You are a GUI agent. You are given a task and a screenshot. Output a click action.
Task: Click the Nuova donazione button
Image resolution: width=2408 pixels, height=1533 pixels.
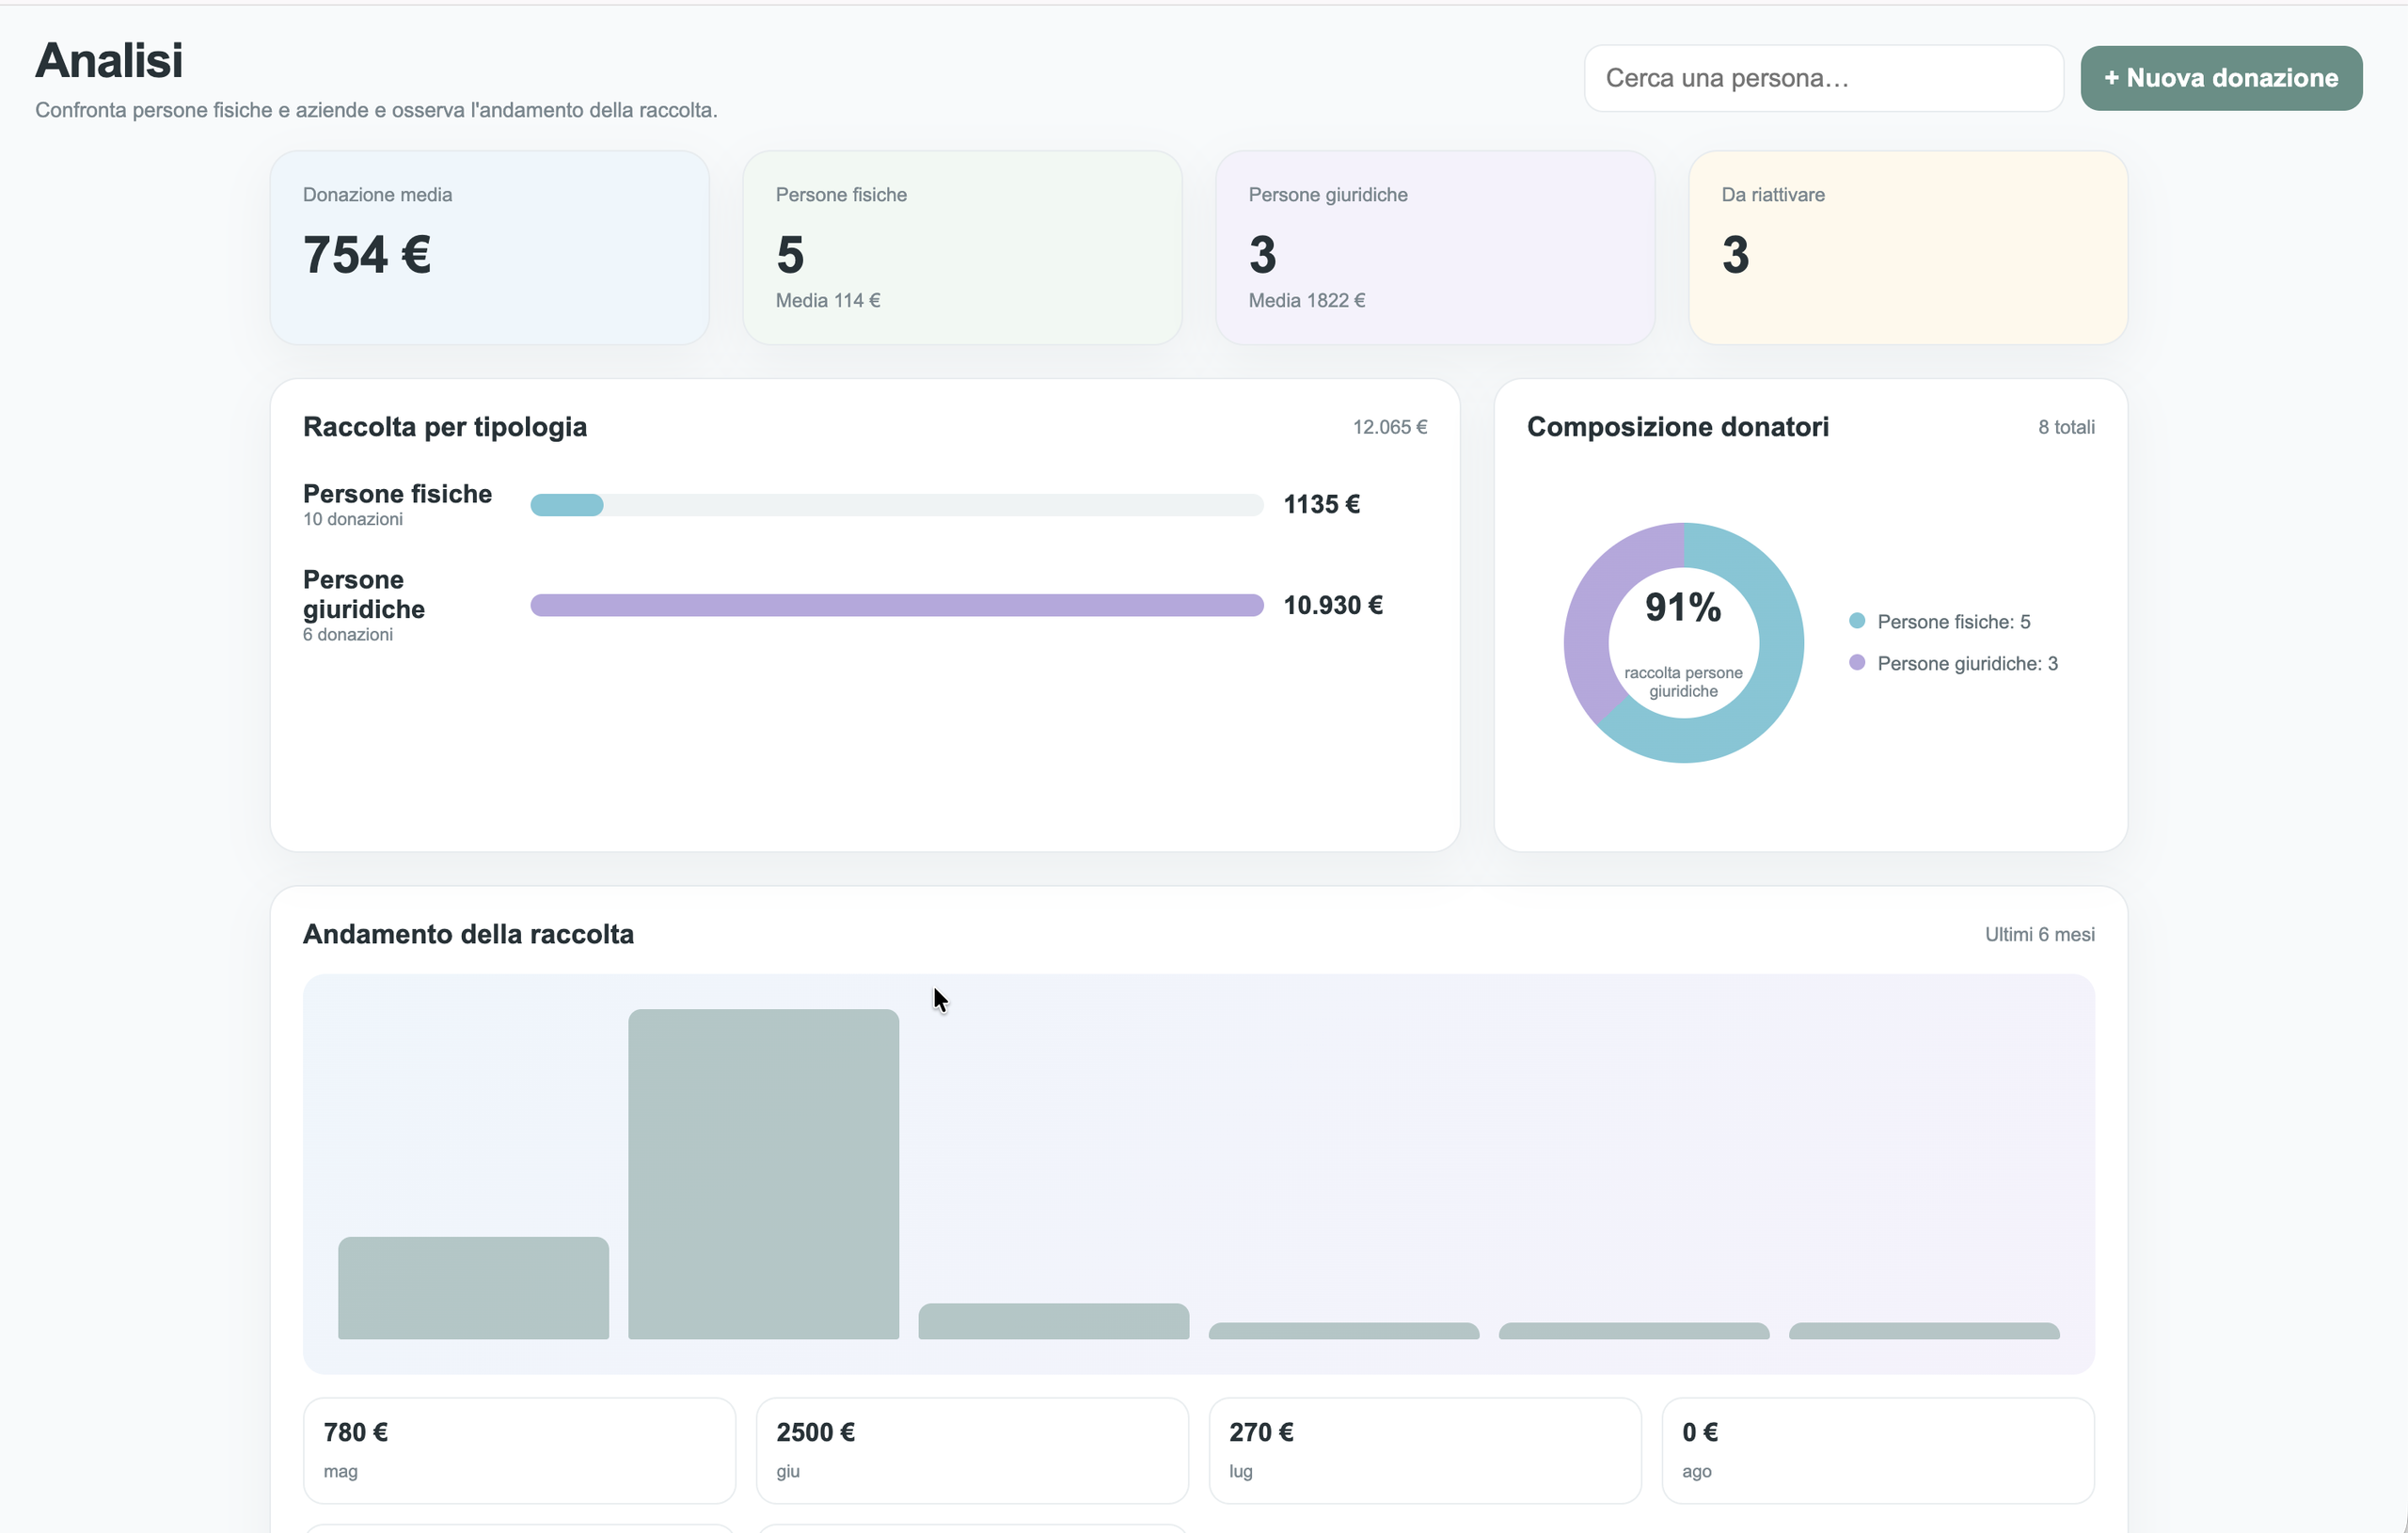[2221, 78]
